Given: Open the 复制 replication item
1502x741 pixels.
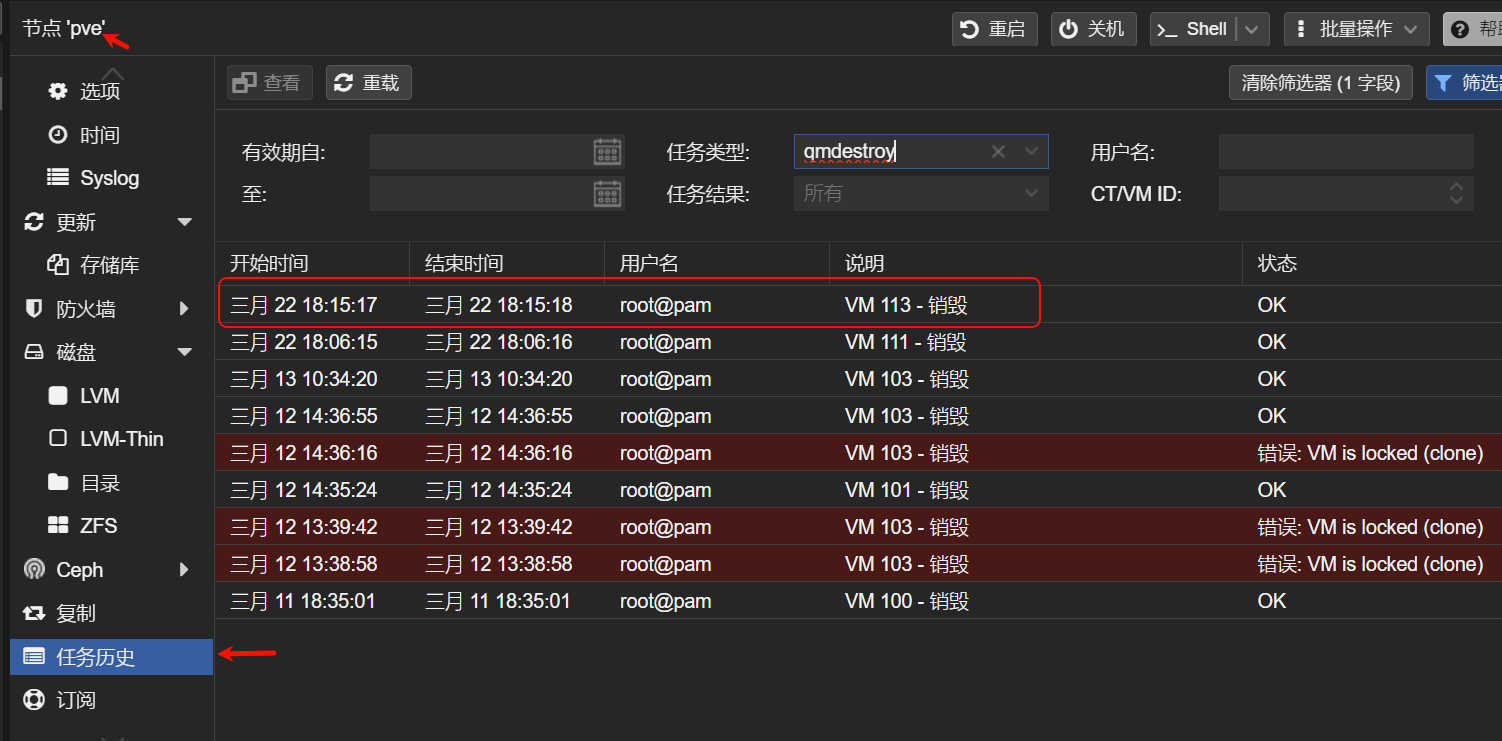Looking at the screenshot, I should pyautogui.click(x=60, y=613).
